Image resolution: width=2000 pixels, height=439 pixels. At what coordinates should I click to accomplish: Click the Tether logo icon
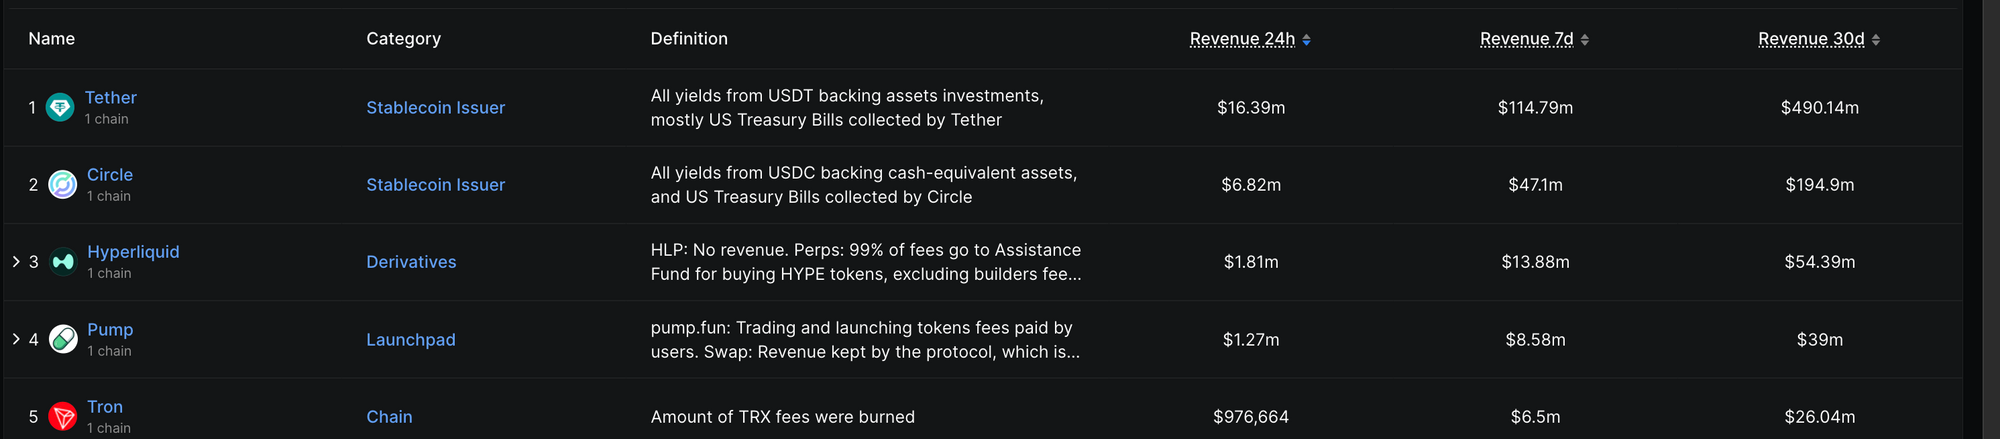click(x=60, y=107)
